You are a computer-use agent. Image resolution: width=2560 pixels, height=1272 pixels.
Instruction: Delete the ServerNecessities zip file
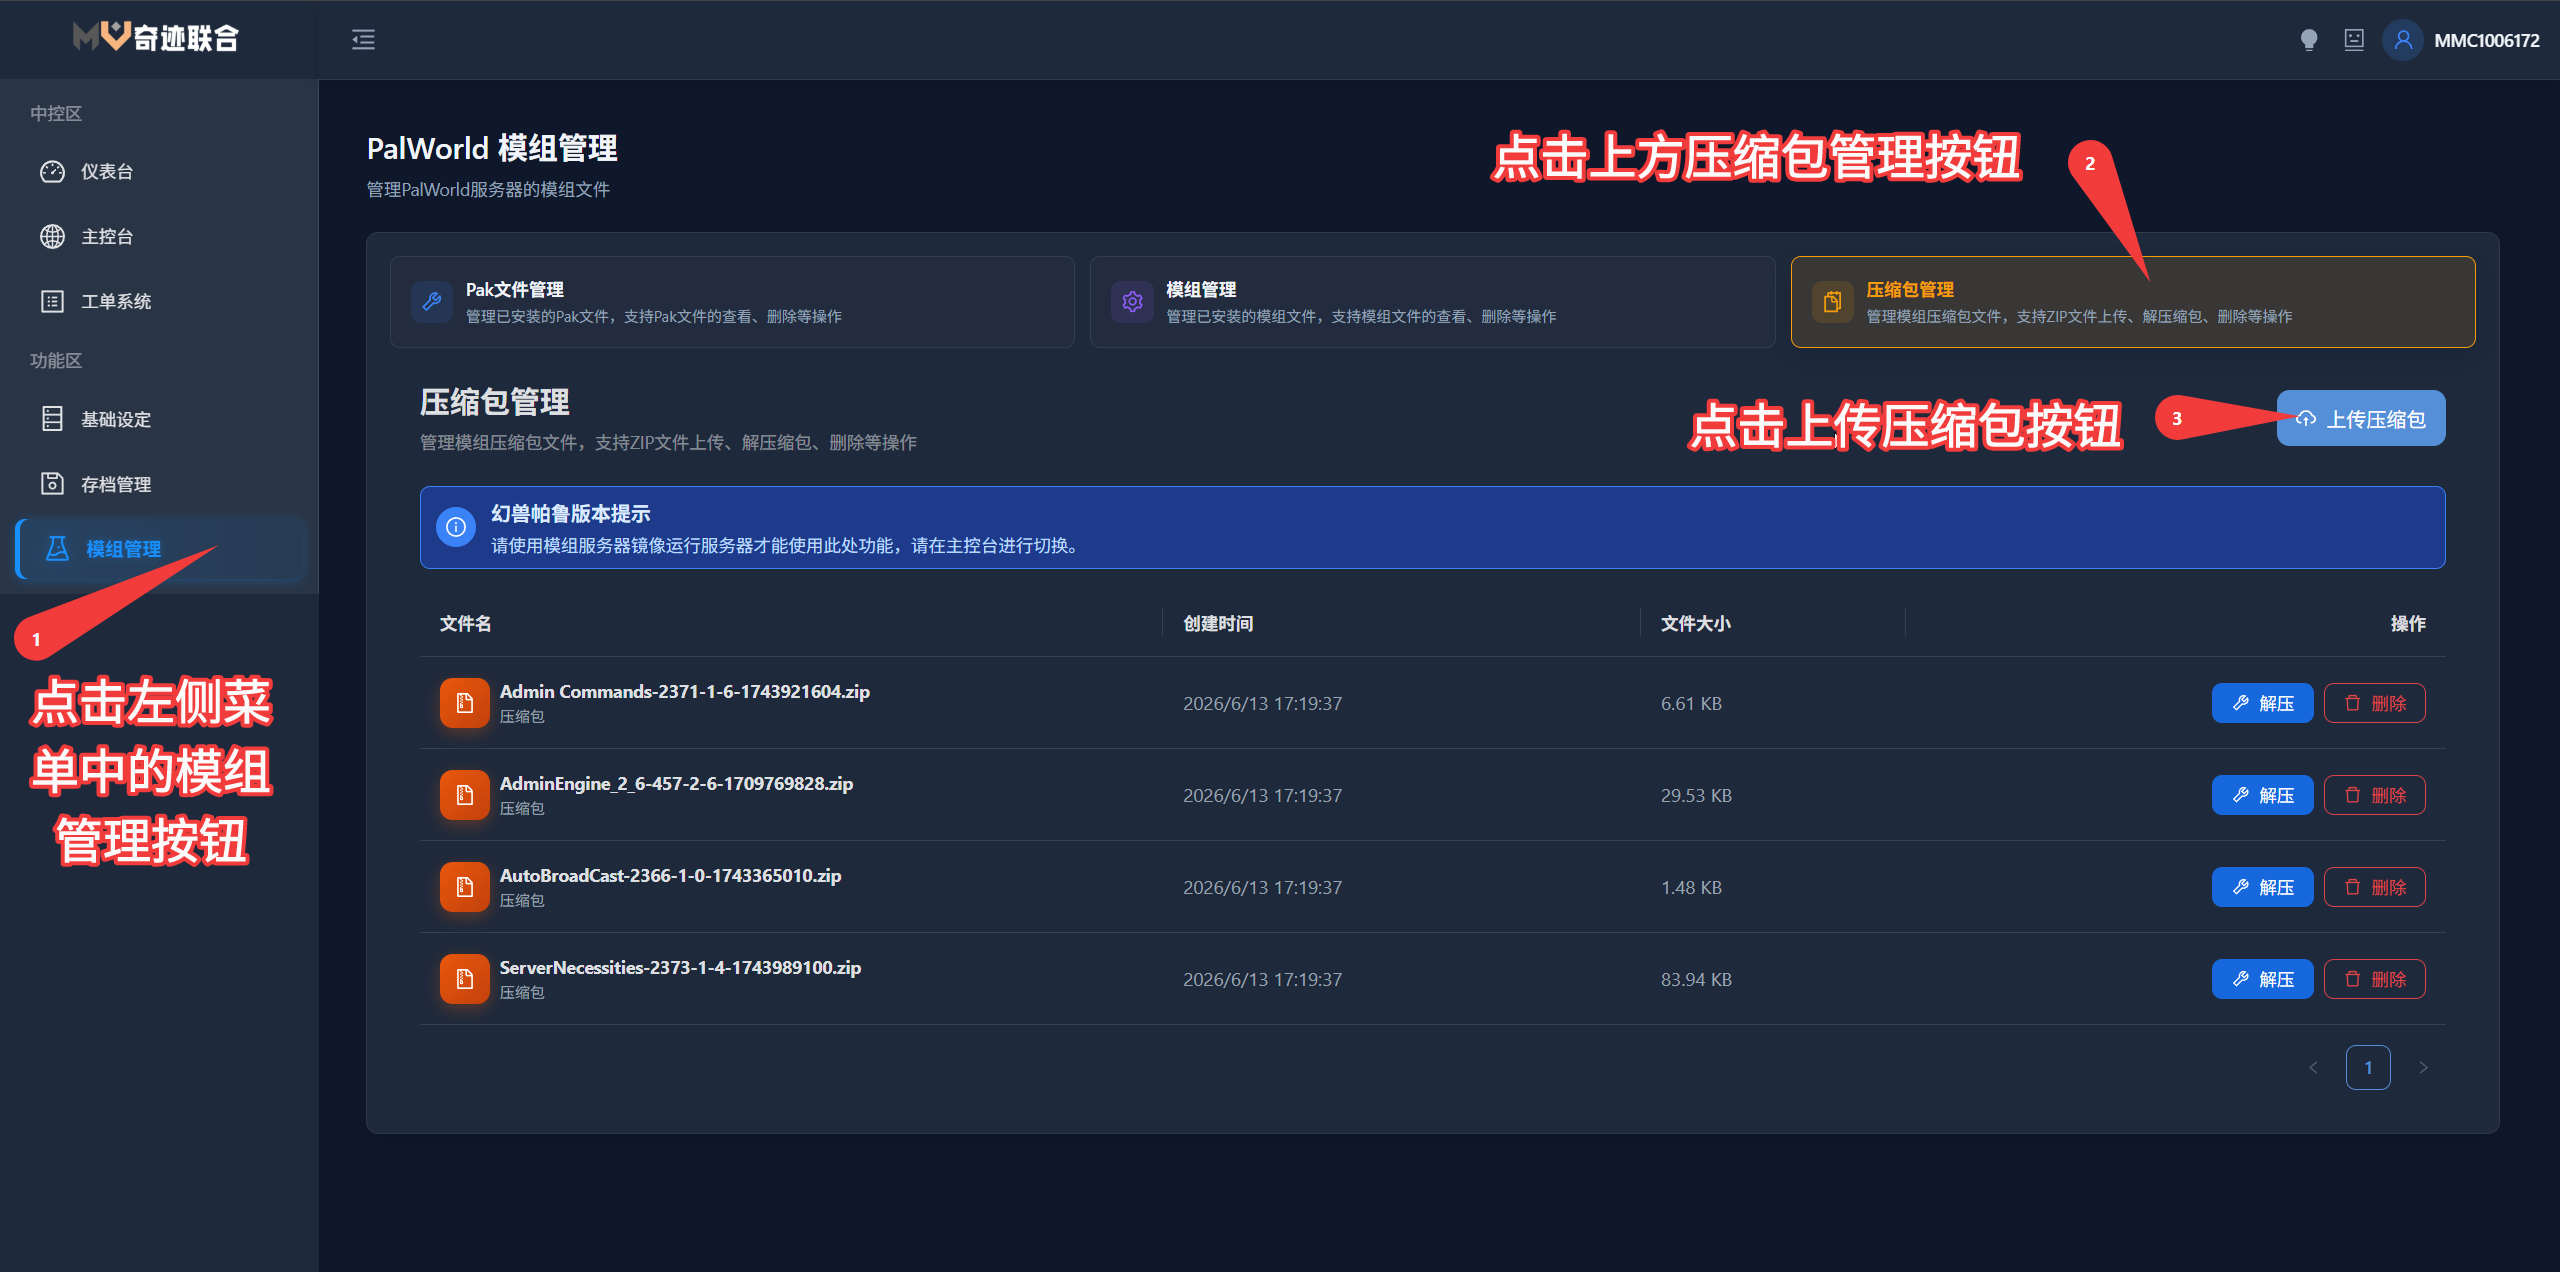(2374, 979)
